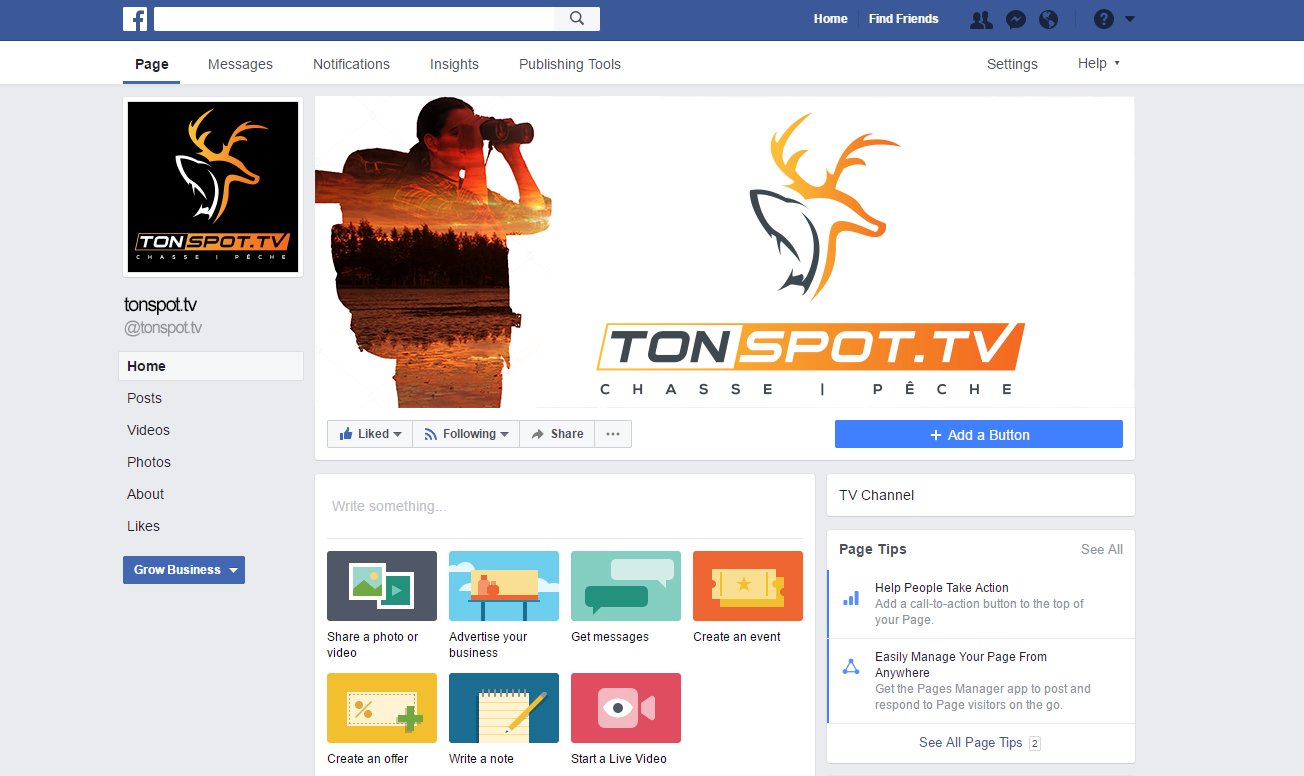Open the Help dropdown in the page bar

1098,63
